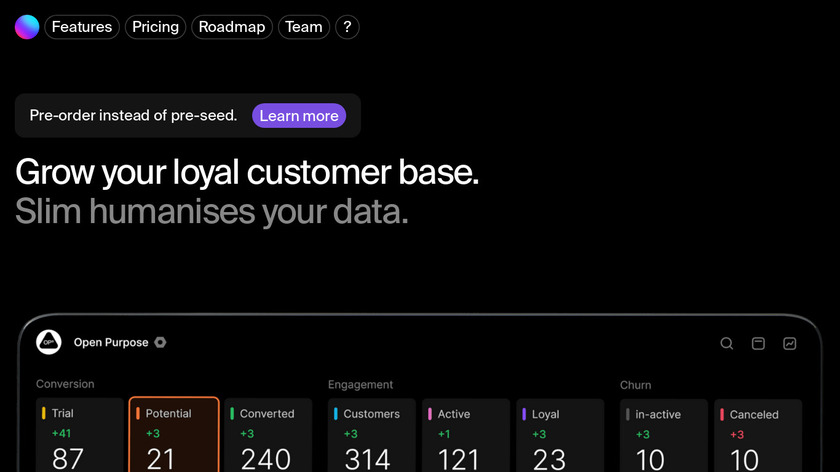Click the Open Purpose logo avatar

[x=49, y=342]
